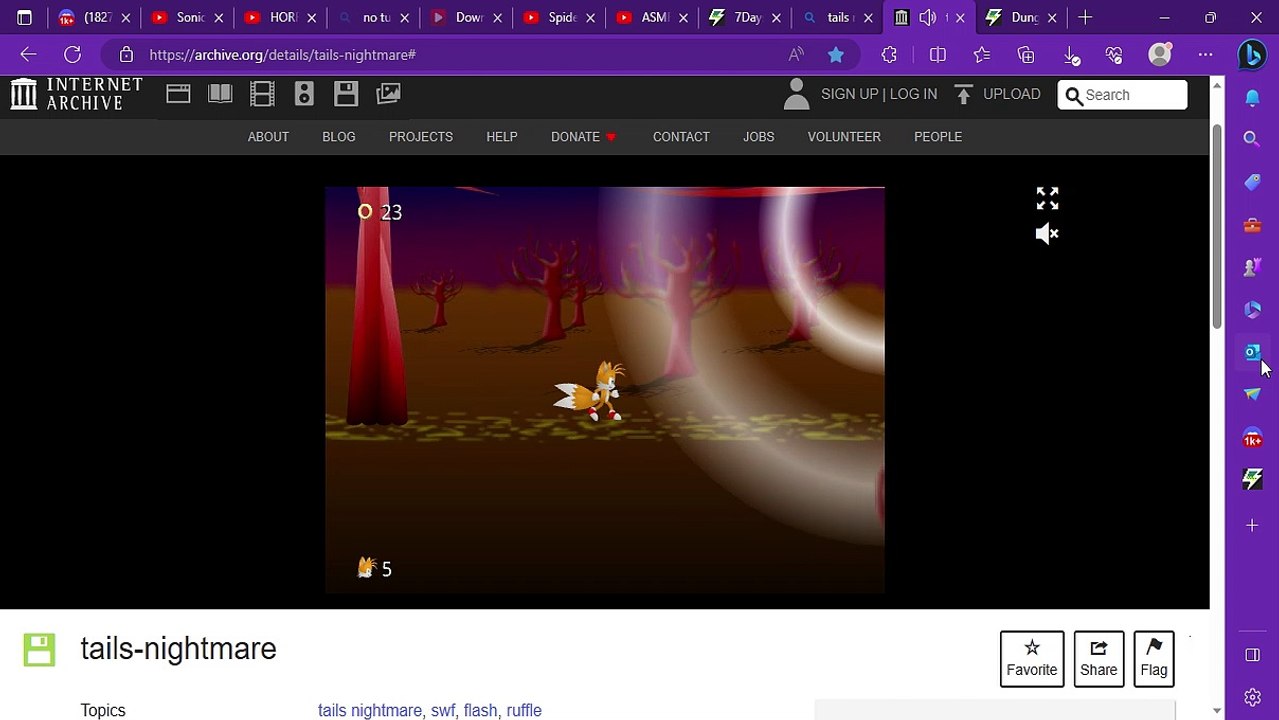This screenshot has height=720, width=1279.
Task: Mute the current tab via speaker icon
Action: click(x=929, y=17)
